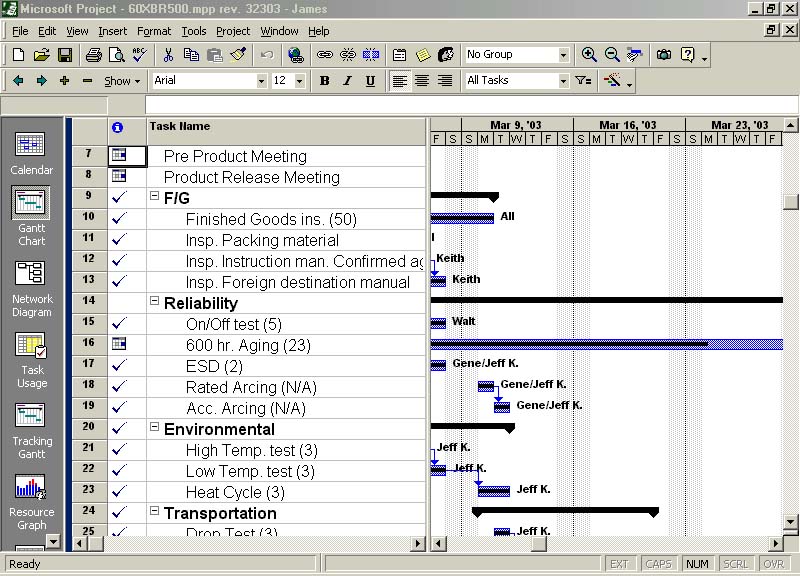Click the Link Tasks chain icon

325,55
